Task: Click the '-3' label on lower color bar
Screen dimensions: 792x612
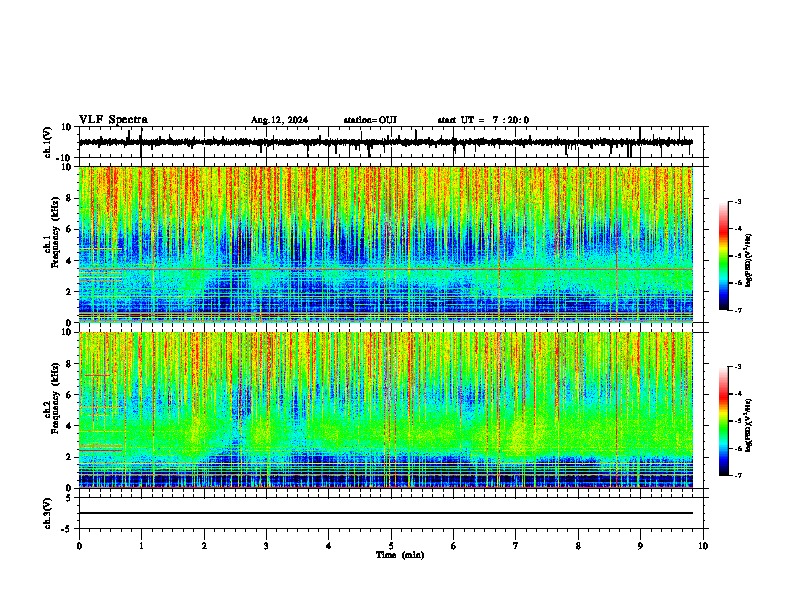Action: tap(737, 367)
